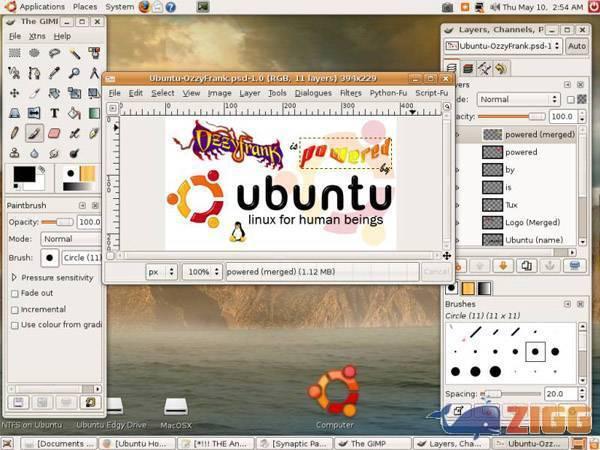Expand the Pressure sensitivity options
Viewport: 600px width, 450px height.
point(14,277)
